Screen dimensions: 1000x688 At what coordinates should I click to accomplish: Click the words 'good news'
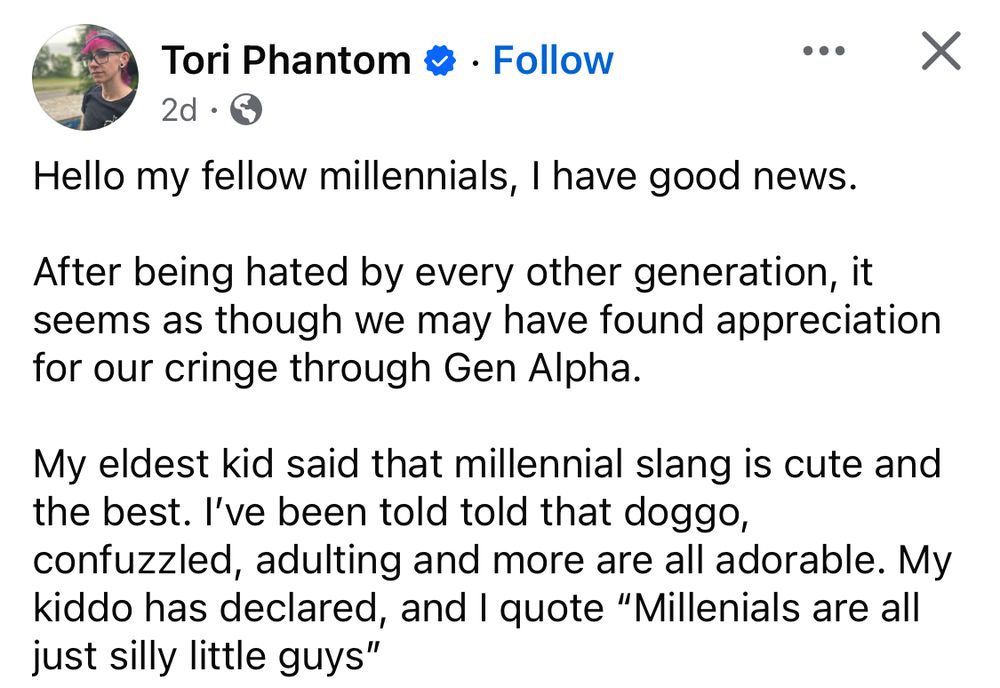coord(758,177)
